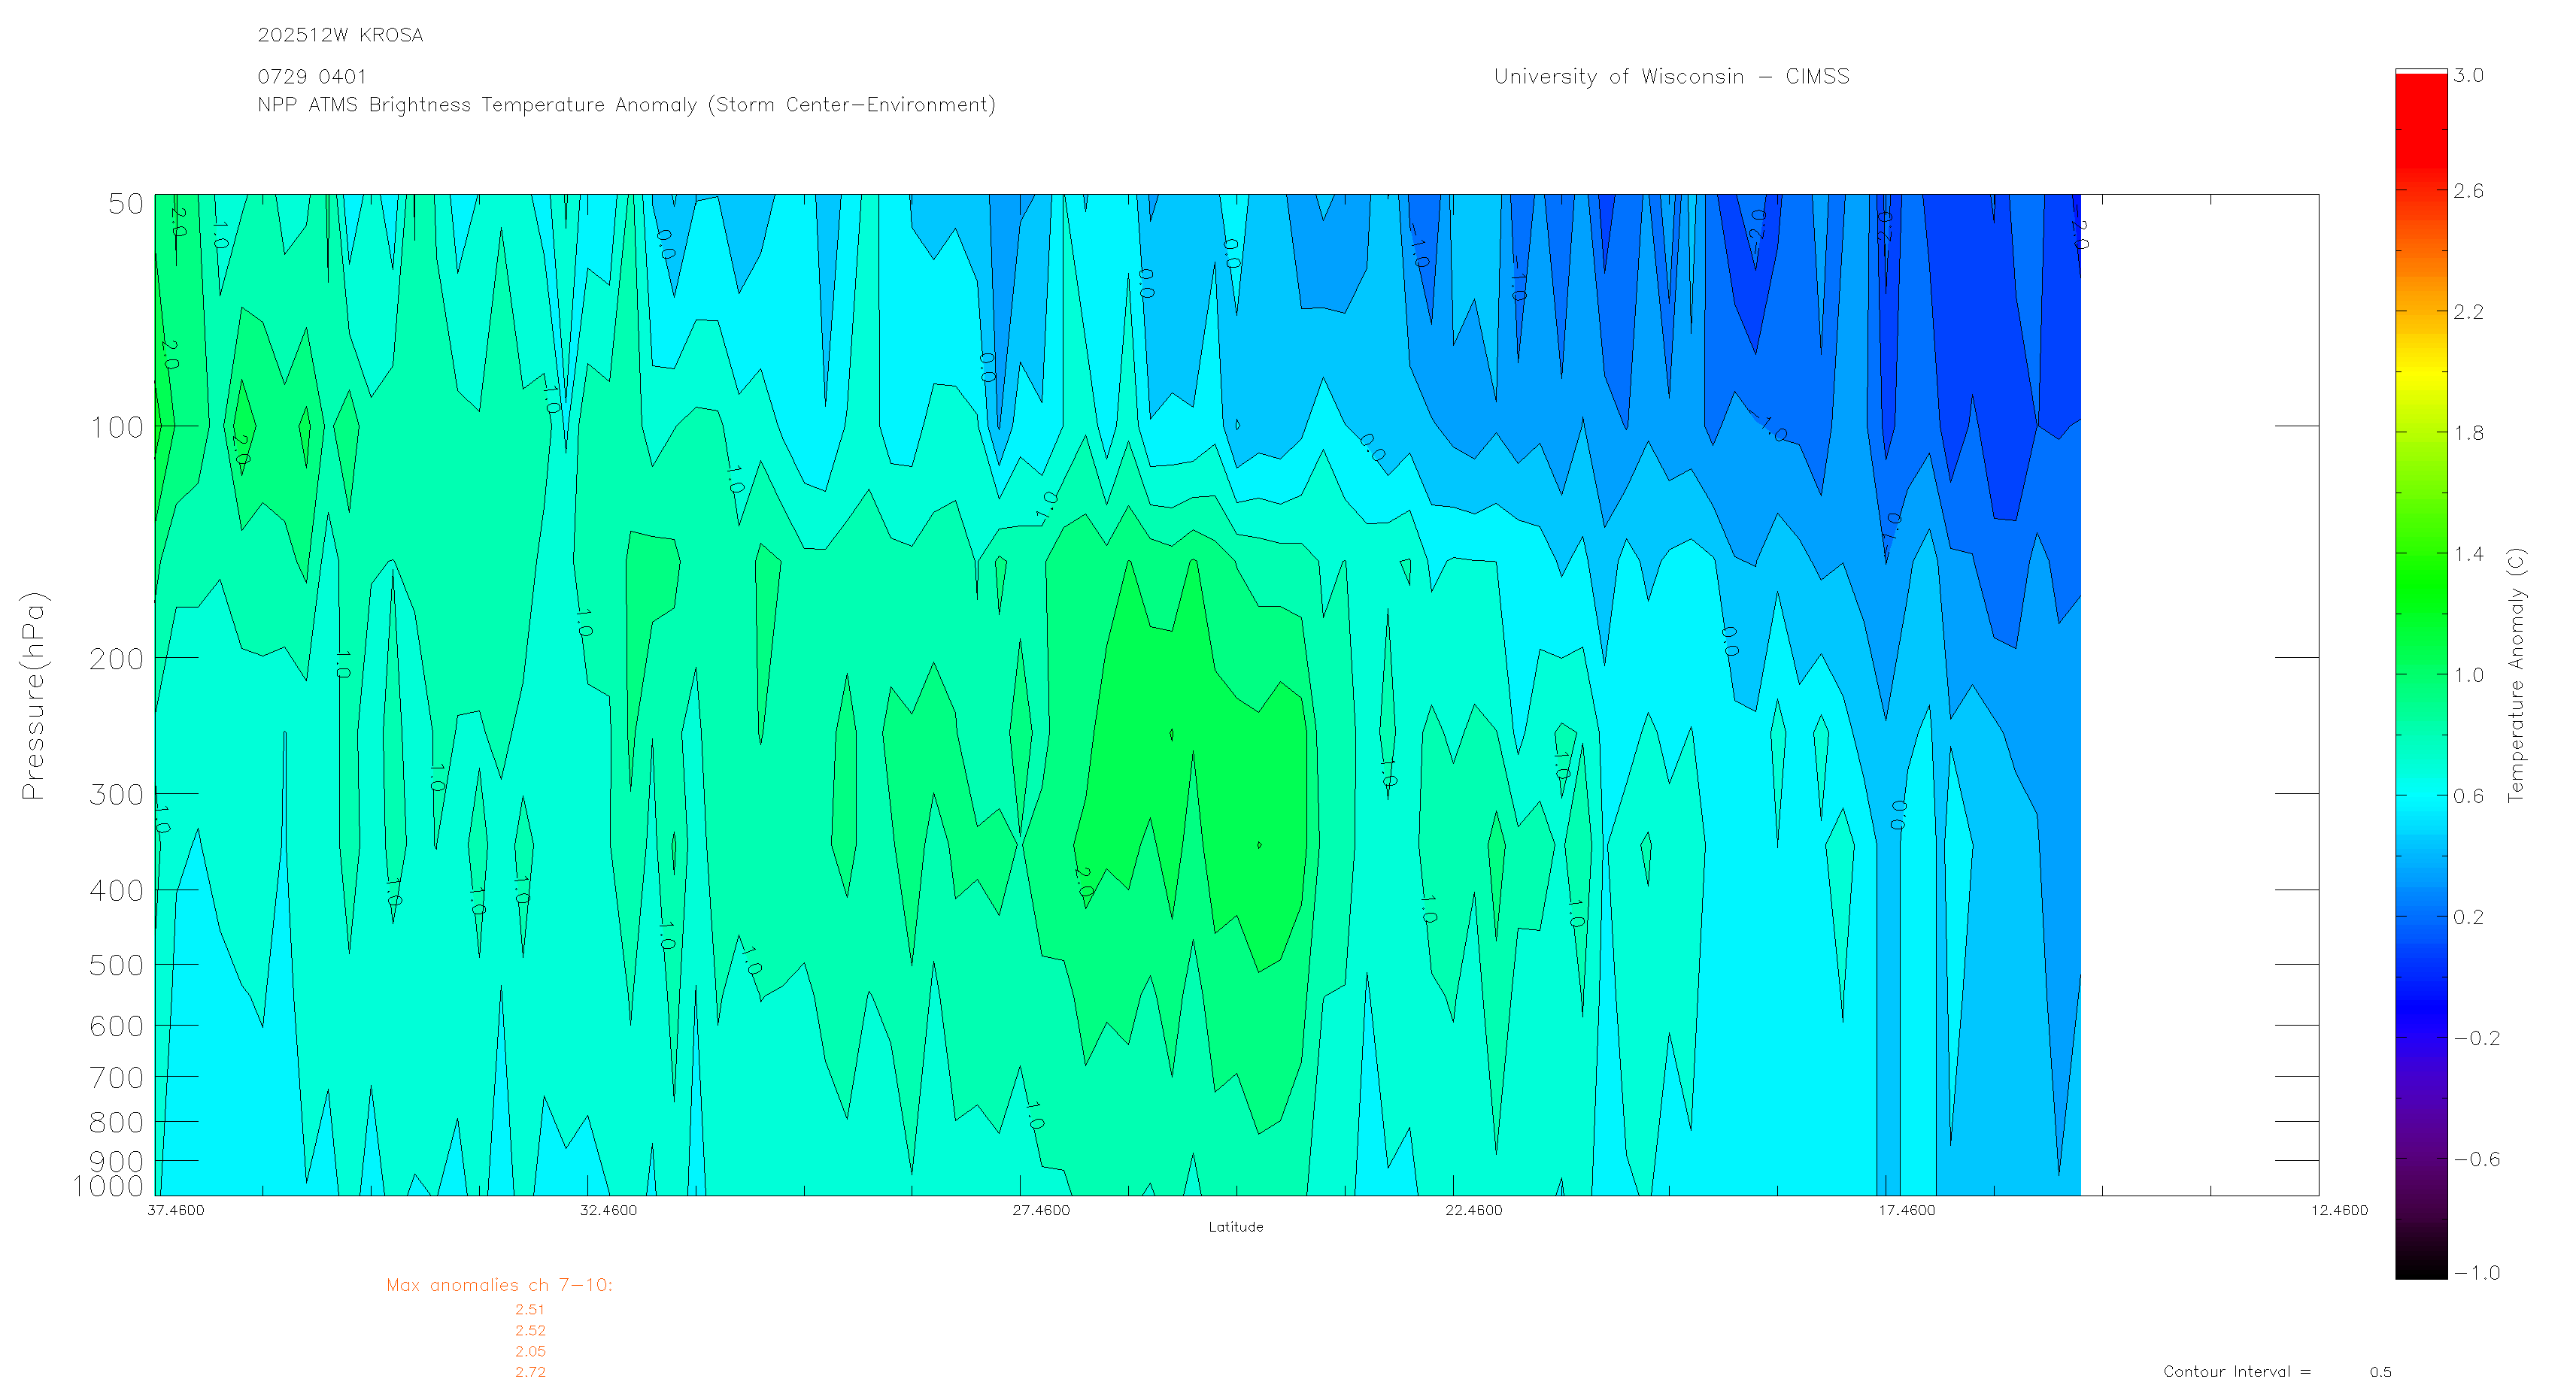Image resolution: width=2576 pixels, height=1391 pixels.
Task: Click the '0729 0401' date time text
Action: (x=312, y=77)
